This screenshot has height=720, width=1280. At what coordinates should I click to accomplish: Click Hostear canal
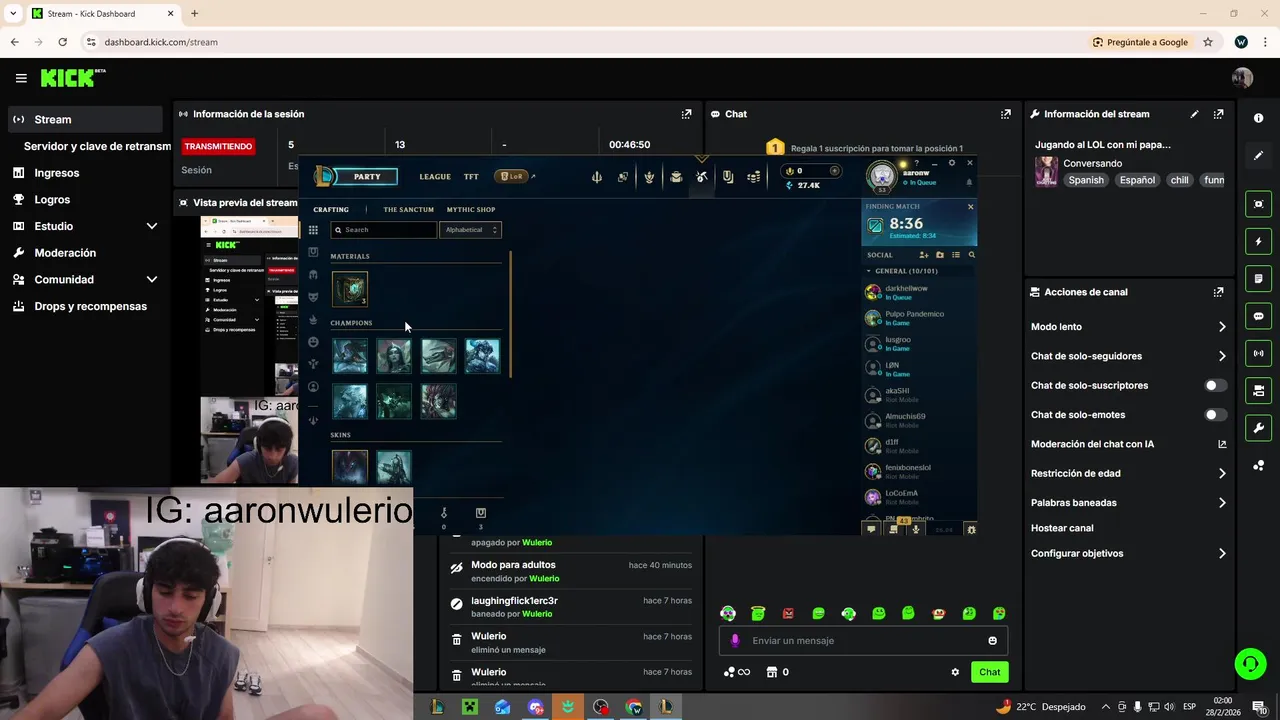[1062, 528]
